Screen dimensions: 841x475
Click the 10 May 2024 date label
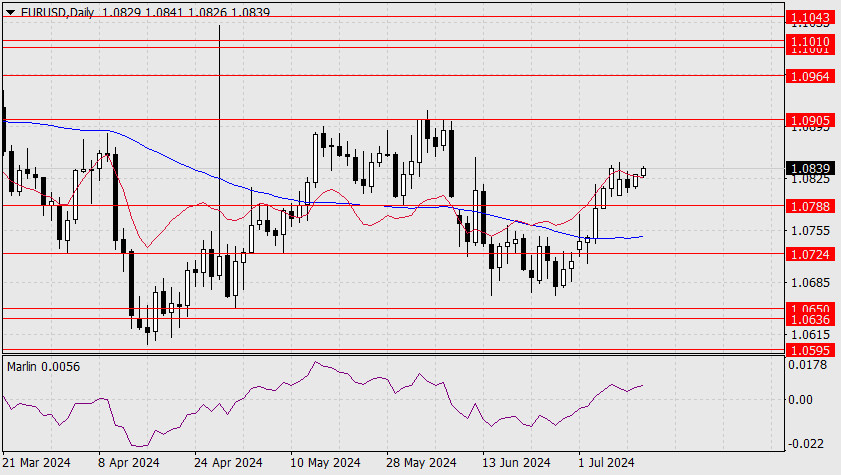click(x=325, y=462)
